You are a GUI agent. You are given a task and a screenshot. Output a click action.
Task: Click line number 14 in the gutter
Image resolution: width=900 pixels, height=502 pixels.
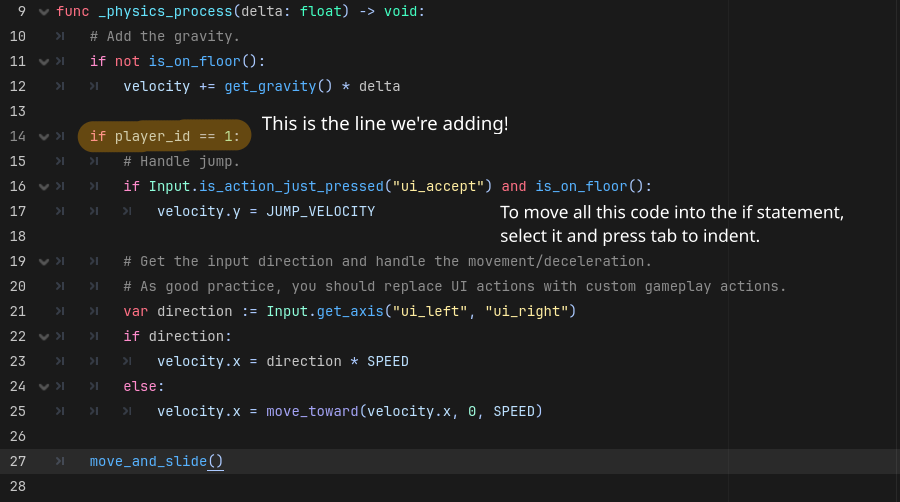[18, 137]
